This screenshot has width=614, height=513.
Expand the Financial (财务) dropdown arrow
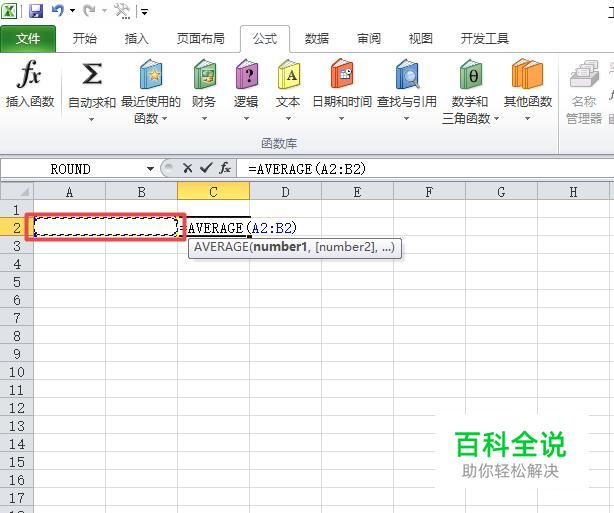[204, 118]
